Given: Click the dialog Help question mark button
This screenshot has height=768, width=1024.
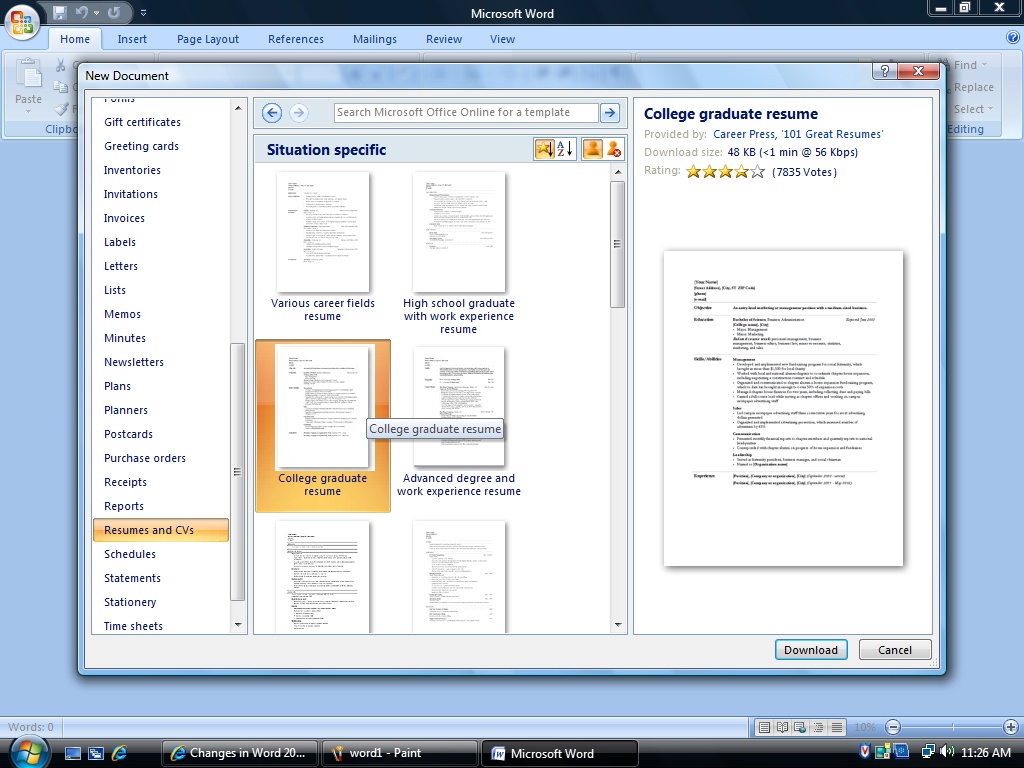Looking at the screenshot, I should [885, 71].
